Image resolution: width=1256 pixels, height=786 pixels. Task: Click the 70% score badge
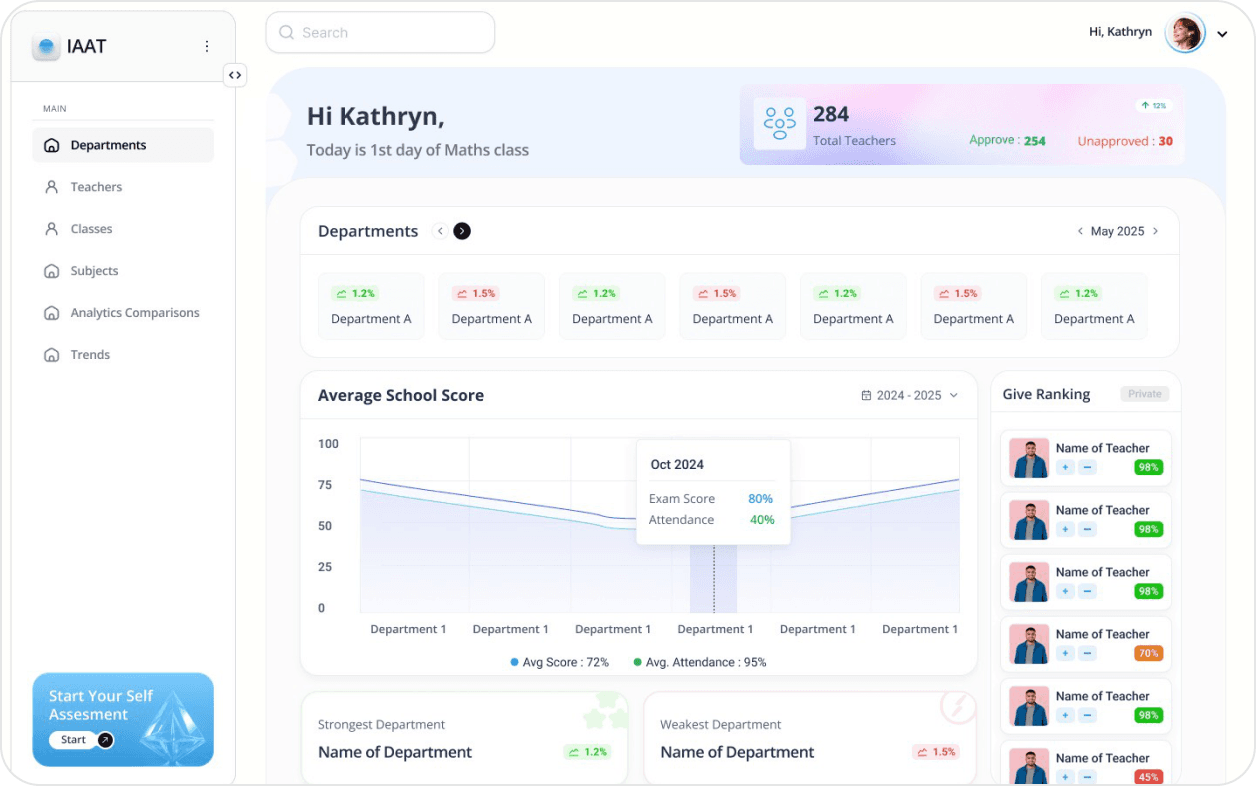(1148, 653)
